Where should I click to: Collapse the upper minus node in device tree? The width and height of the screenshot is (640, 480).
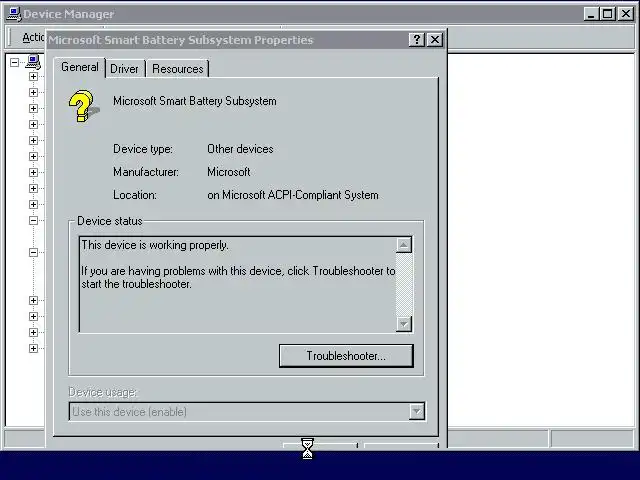tap(33, 220)
